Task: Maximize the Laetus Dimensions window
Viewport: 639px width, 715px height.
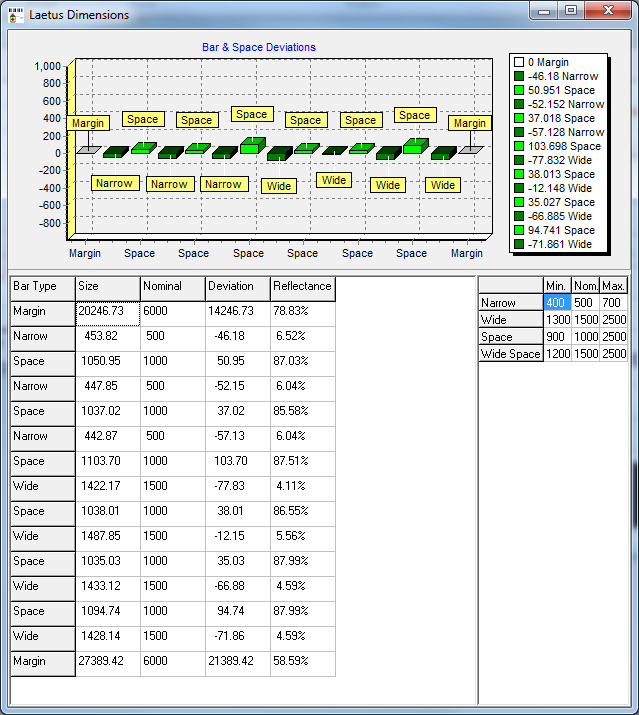Action: [571, 11]
